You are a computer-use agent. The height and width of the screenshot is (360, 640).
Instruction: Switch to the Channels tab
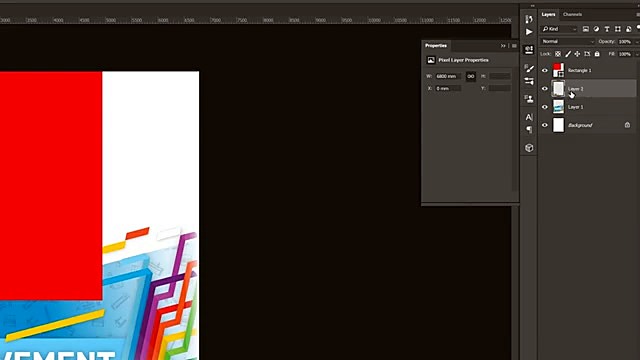pos(572,14)
